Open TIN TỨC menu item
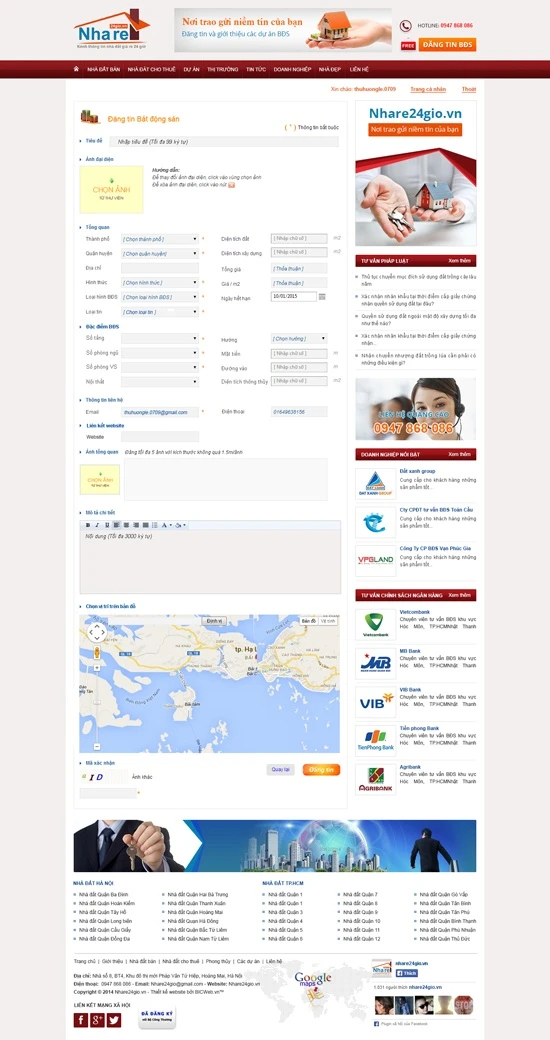 pos(256,69)
